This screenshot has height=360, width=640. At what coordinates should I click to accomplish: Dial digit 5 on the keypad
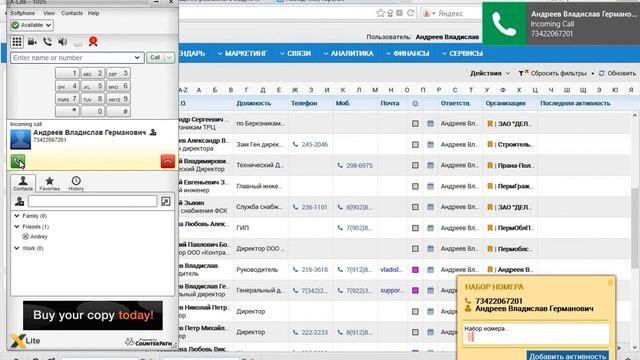[93, 86]
